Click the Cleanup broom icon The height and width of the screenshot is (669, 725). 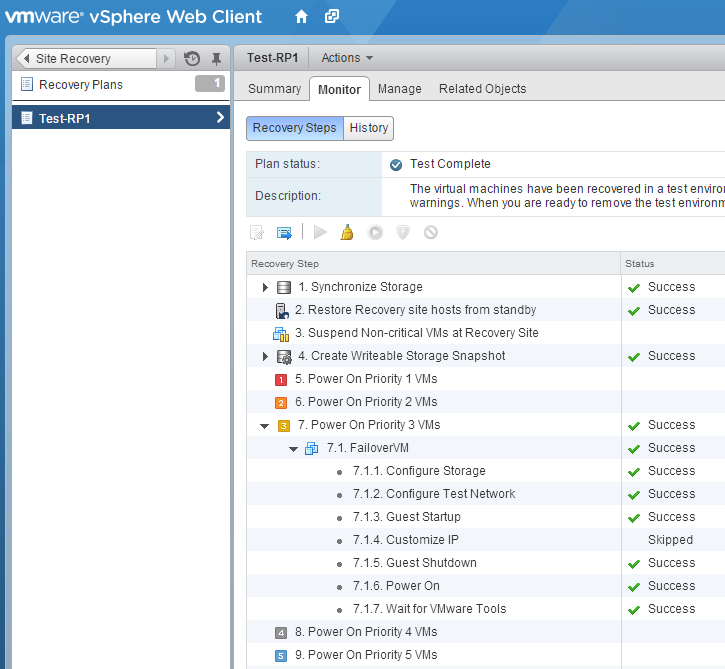coord(347,232)
